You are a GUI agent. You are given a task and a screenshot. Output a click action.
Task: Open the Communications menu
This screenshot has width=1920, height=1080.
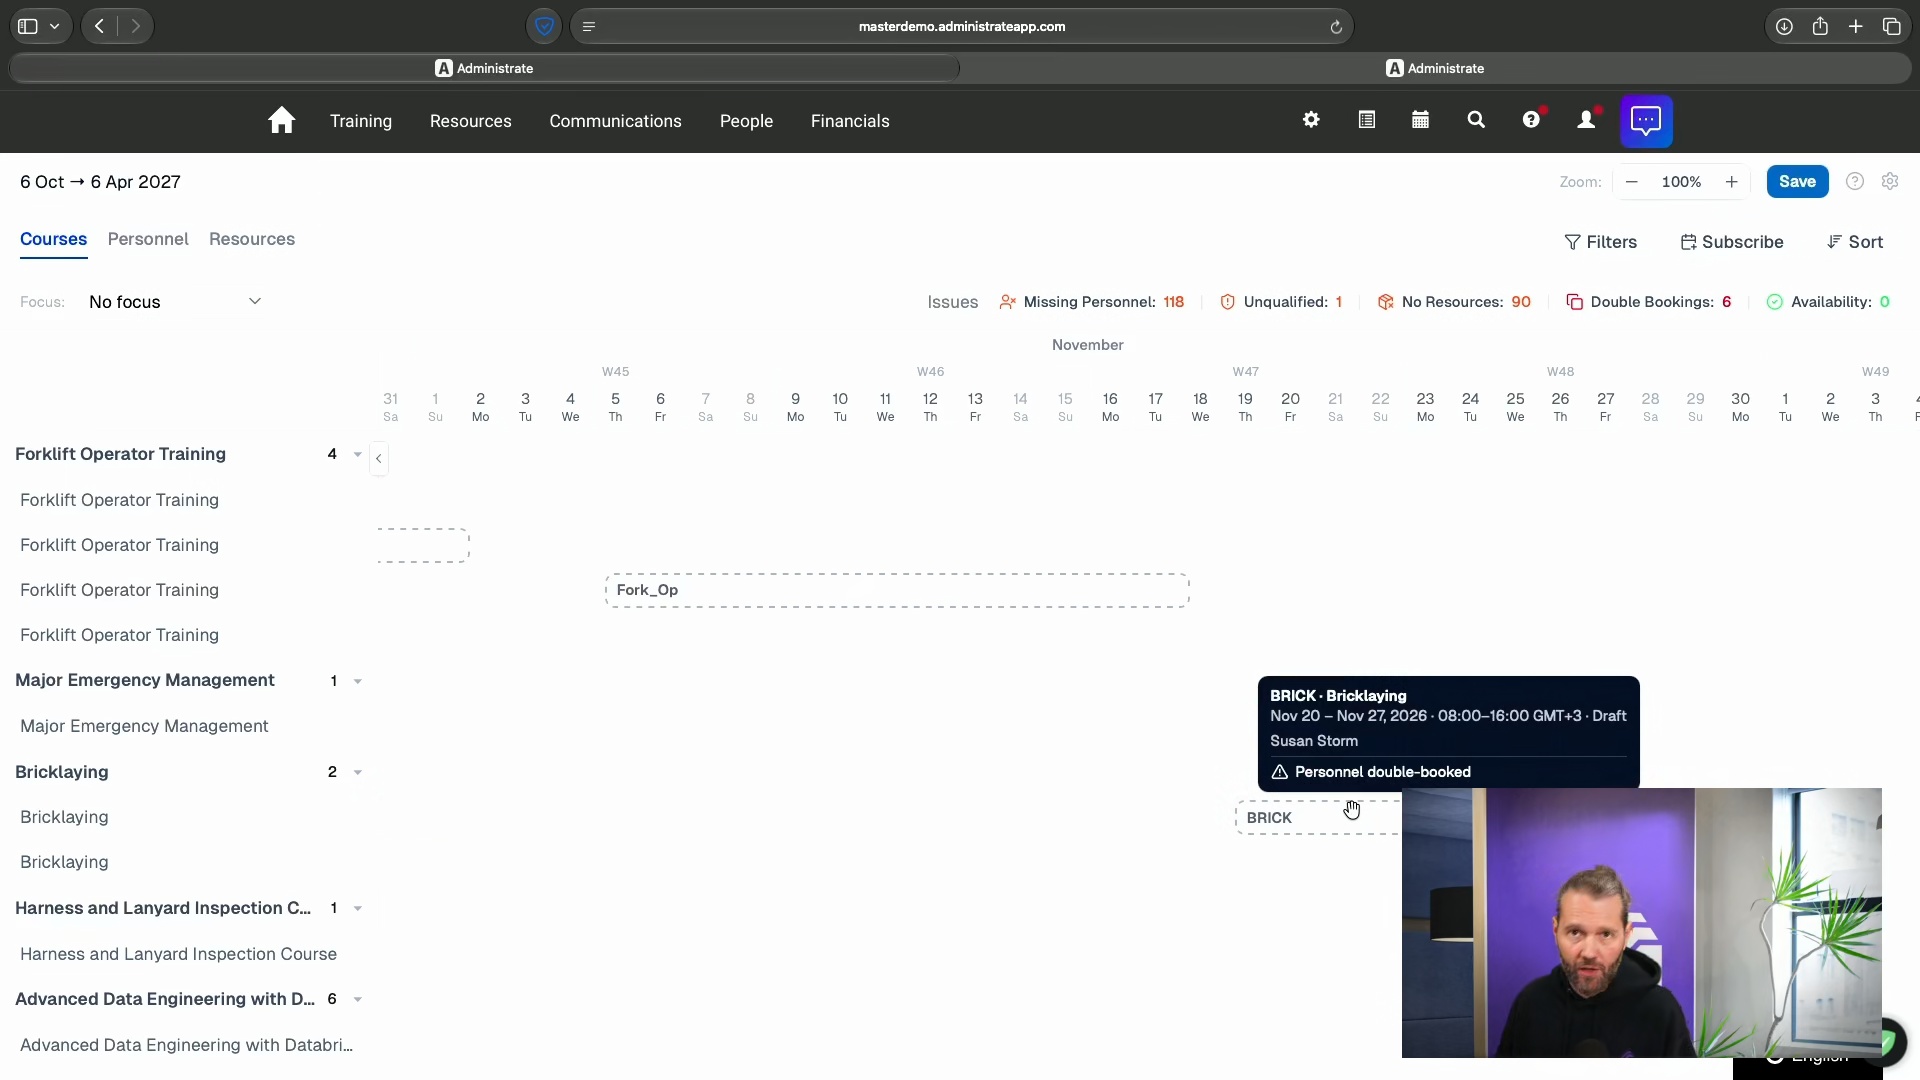(615, 121)
